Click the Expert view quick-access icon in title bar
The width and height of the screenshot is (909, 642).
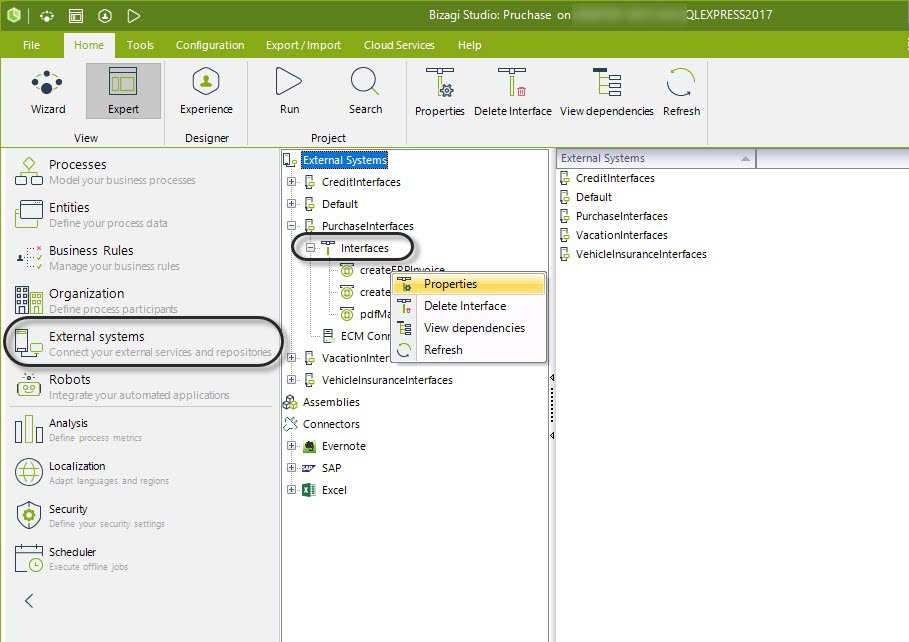[76, 16]
